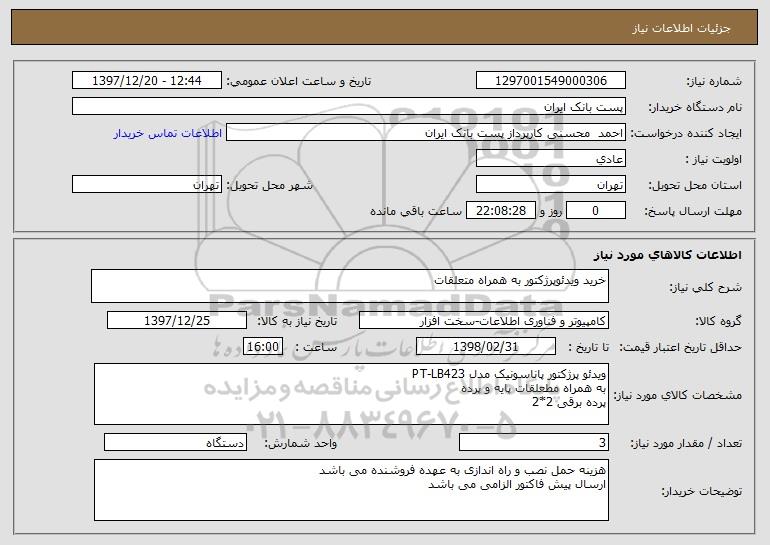This screenshot has width=770, height=545.
Task: Click the label توضیحات خریدار
Action: pos(701,491)
